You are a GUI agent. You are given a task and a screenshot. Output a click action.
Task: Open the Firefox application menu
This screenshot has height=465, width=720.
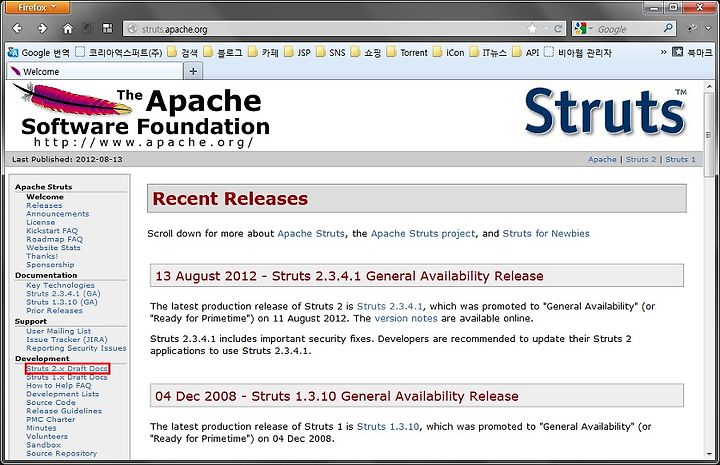37,7
